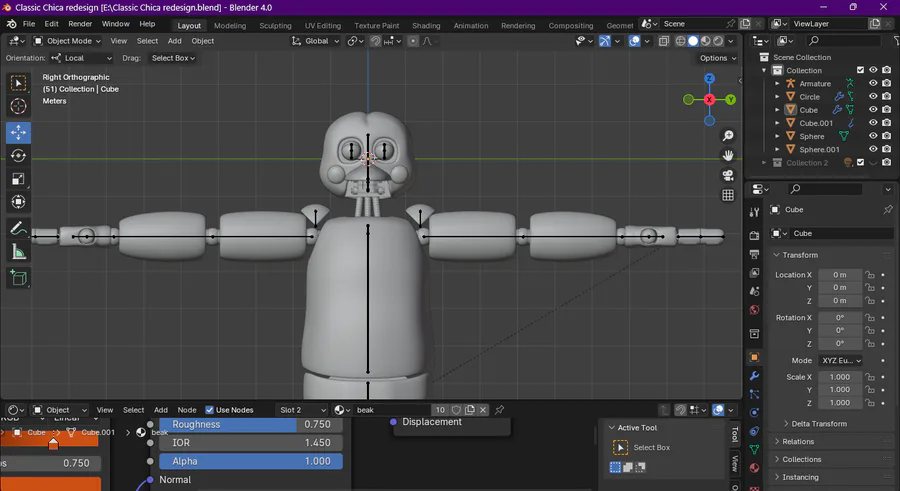Open the Render menu

pos(80,24)
